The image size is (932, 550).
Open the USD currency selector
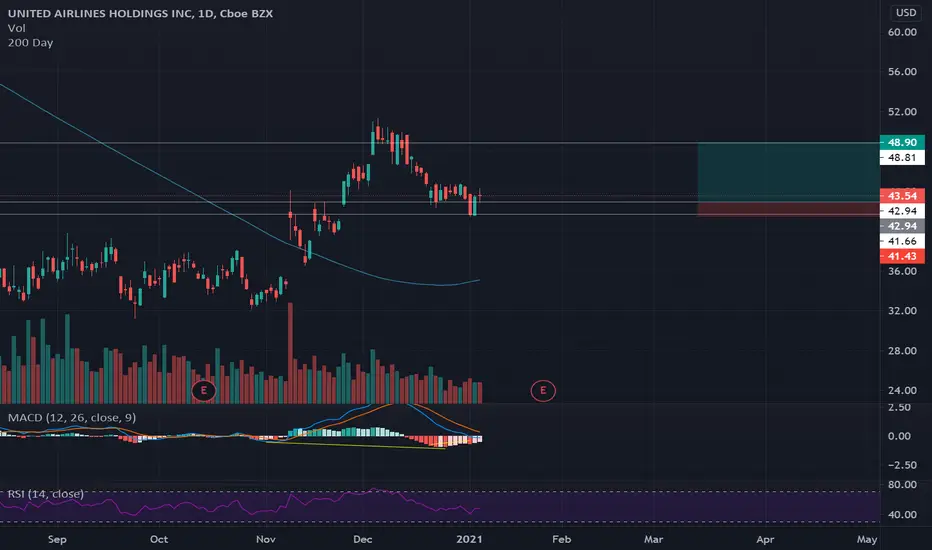906,12
